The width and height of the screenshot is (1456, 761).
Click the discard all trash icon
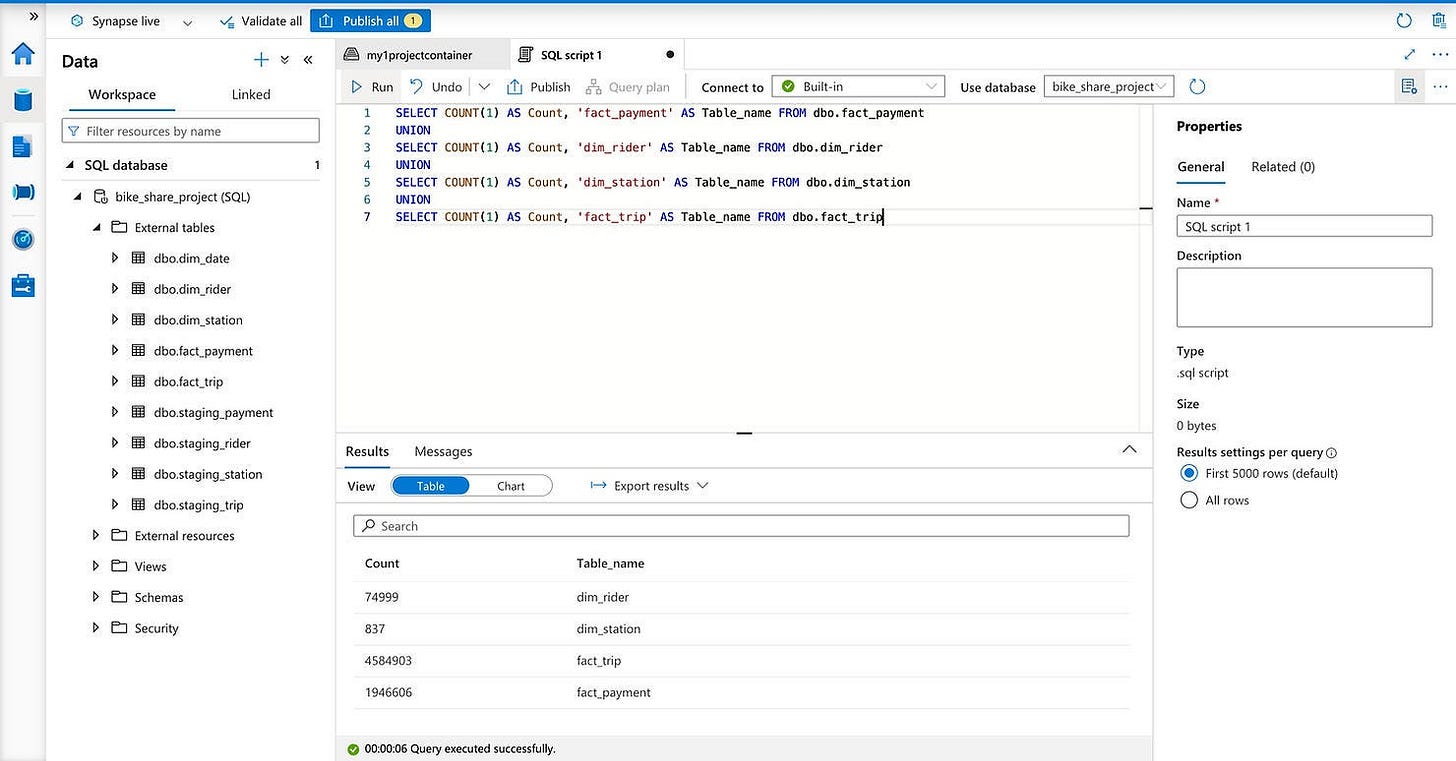point(1438,20)
